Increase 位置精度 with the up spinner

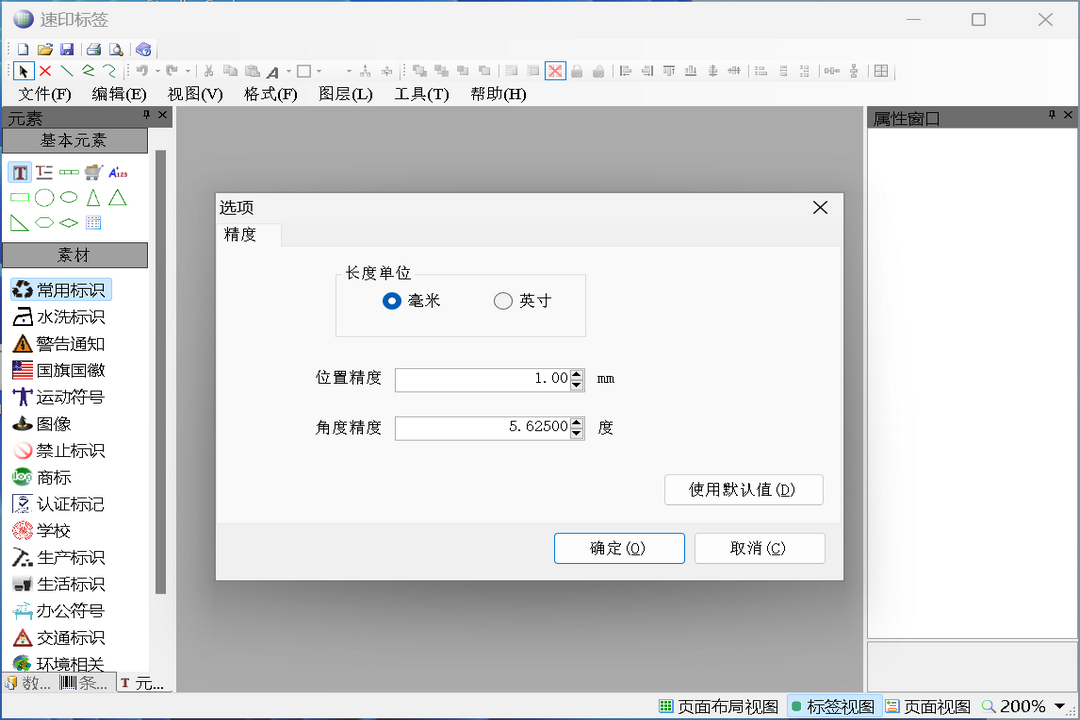coord(577,375)
